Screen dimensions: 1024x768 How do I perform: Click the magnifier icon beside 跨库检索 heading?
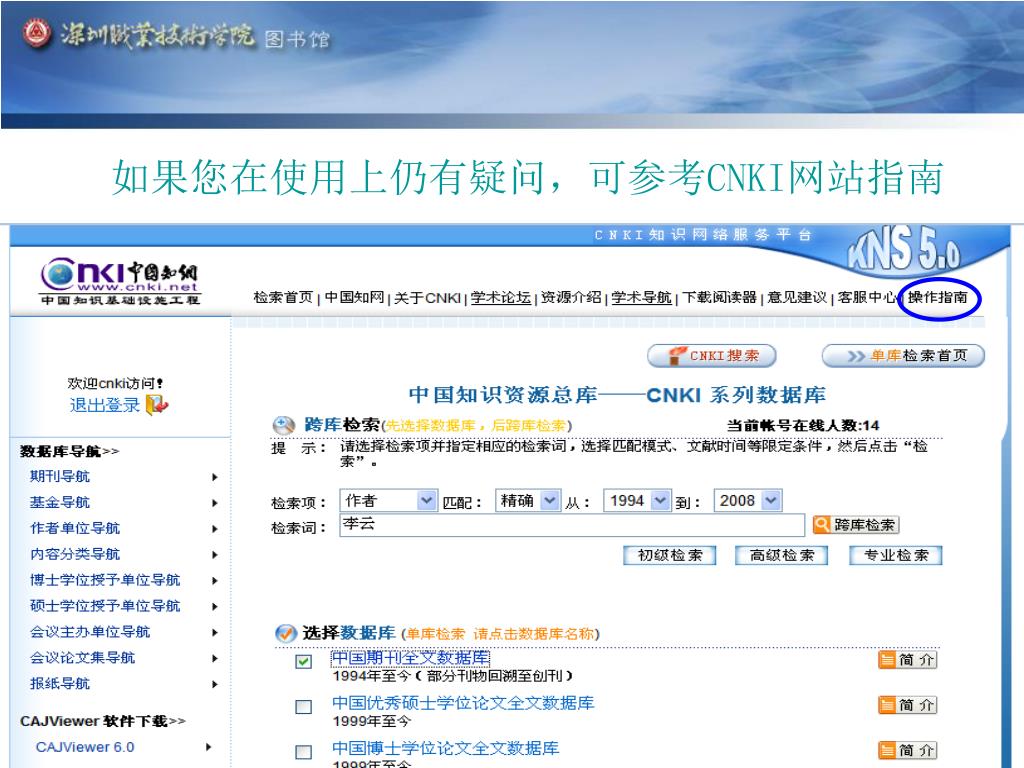click(283, 425)
